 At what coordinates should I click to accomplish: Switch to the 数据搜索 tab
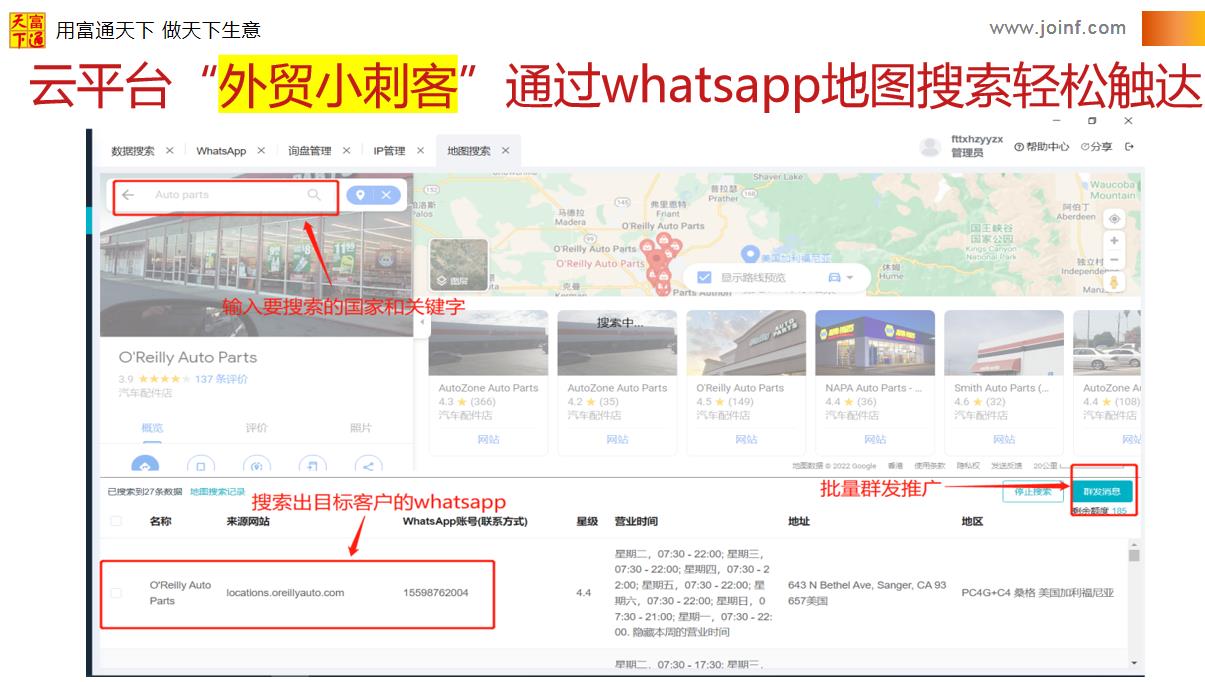(x=133, y=151)
